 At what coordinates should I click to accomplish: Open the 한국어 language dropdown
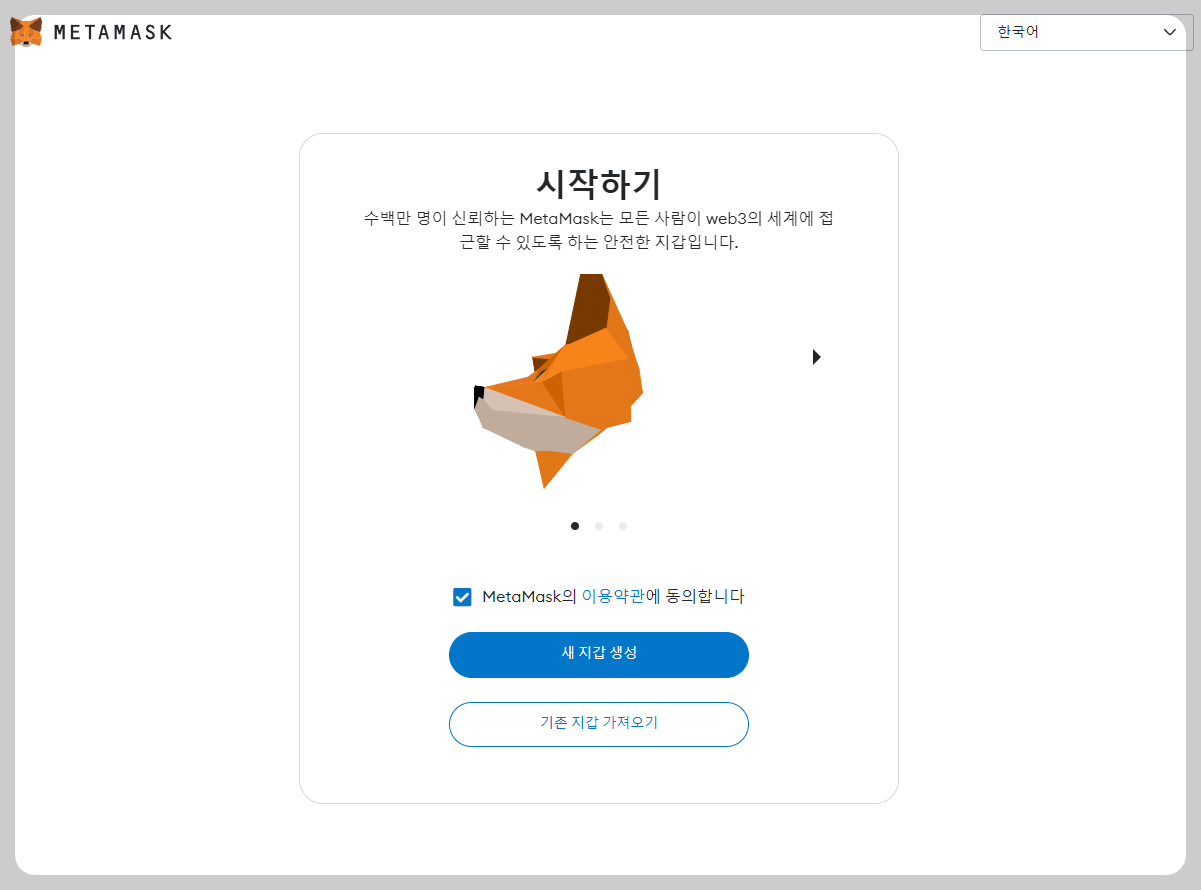1086,32
